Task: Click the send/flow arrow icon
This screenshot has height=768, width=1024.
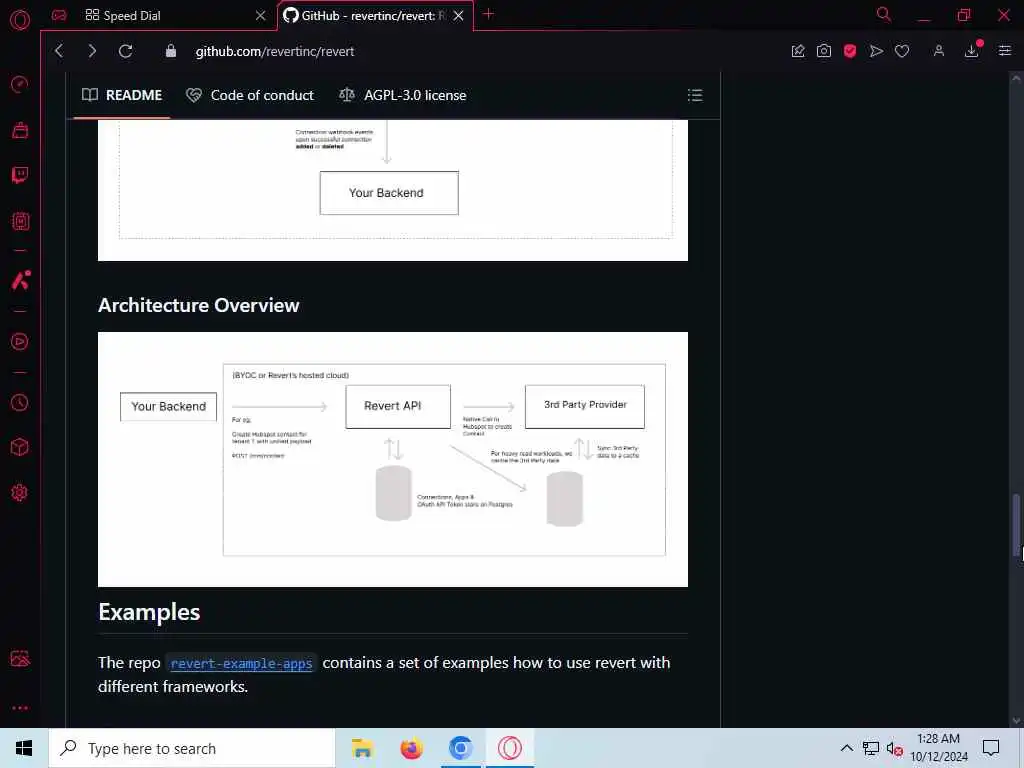Action: (x=876, y=51)
